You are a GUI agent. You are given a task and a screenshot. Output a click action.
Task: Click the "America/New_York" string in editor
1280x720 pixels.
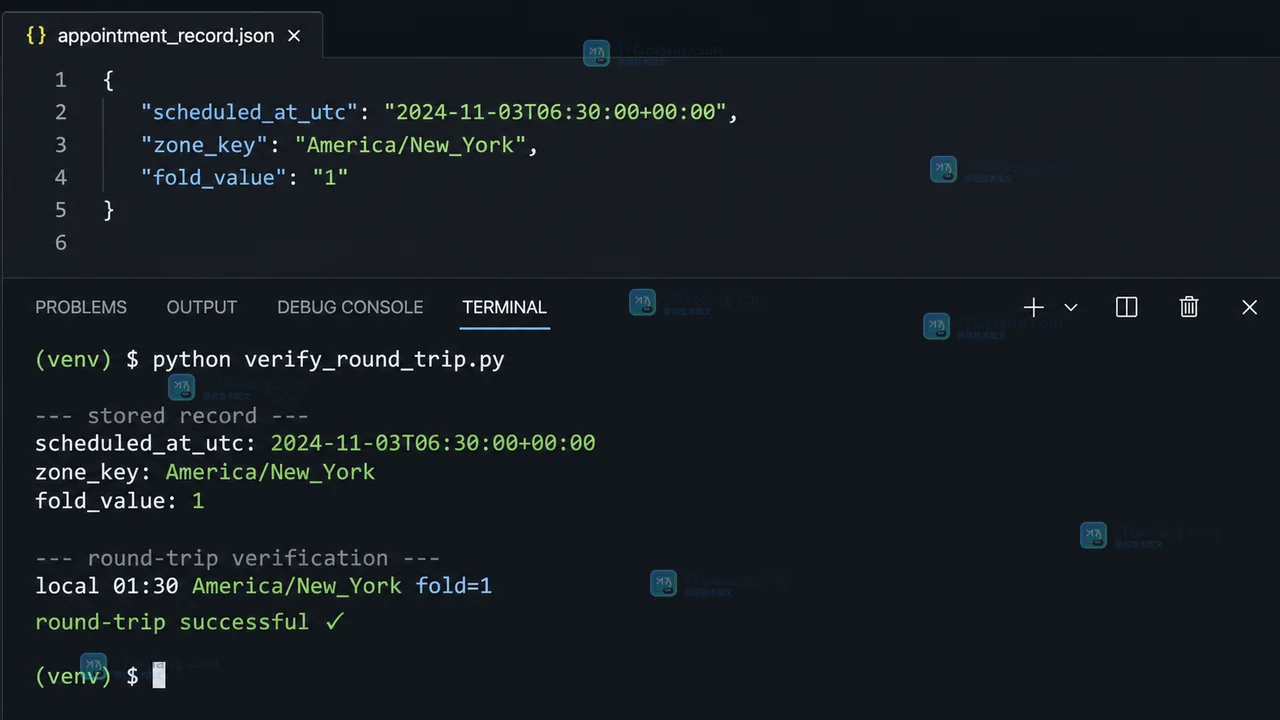click(x=410, y=145)
